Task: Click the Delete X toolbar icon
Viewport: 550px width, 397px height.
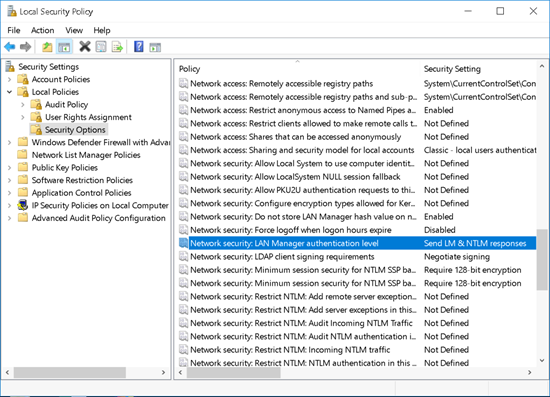Action: tap(85, 46)
